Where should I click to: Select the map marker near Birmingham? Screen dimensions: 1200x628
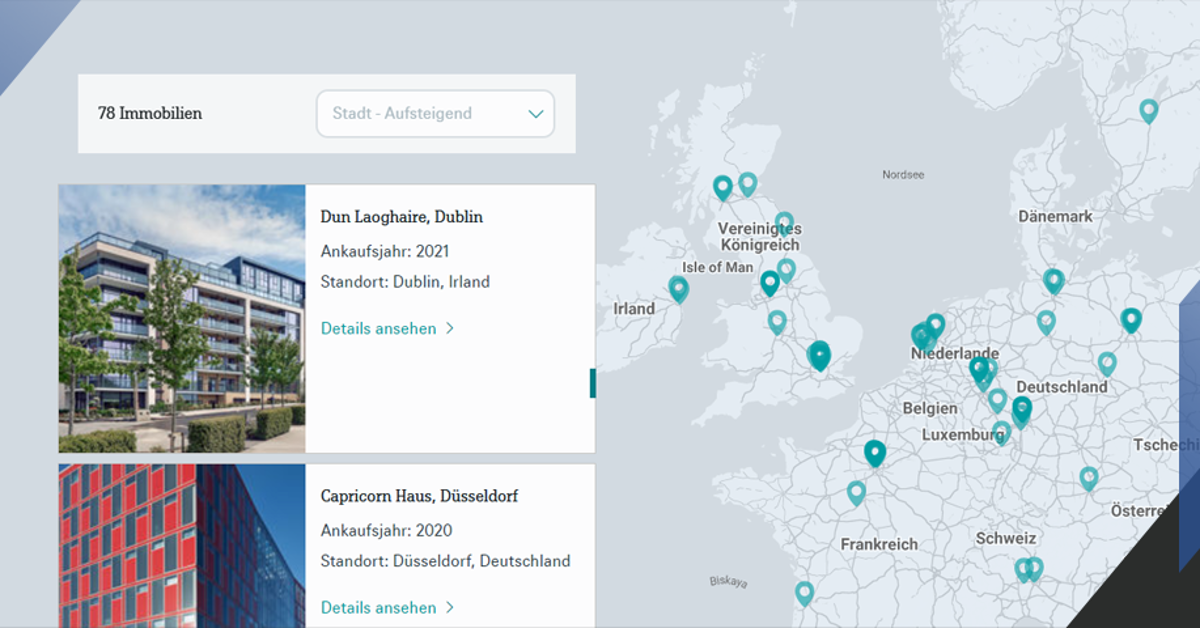click(776, 321)
